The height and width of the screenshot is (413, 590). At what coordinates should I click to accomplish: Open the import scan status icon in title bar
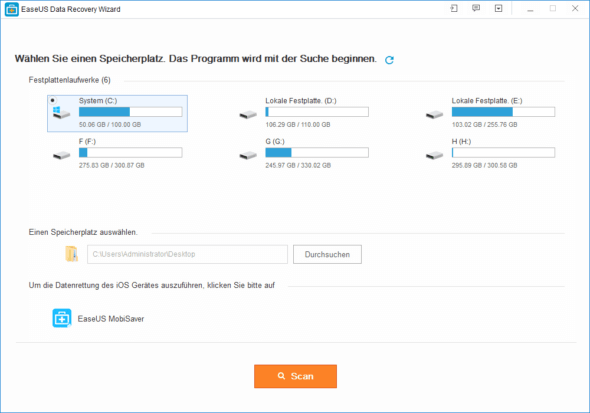pyautogui.click(x=454, y=8)
